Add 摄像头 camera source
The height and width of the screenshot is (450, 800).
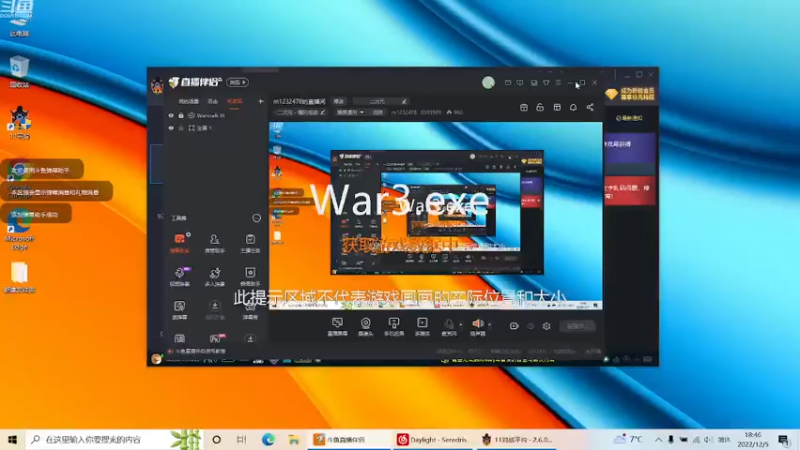point(365,327)
